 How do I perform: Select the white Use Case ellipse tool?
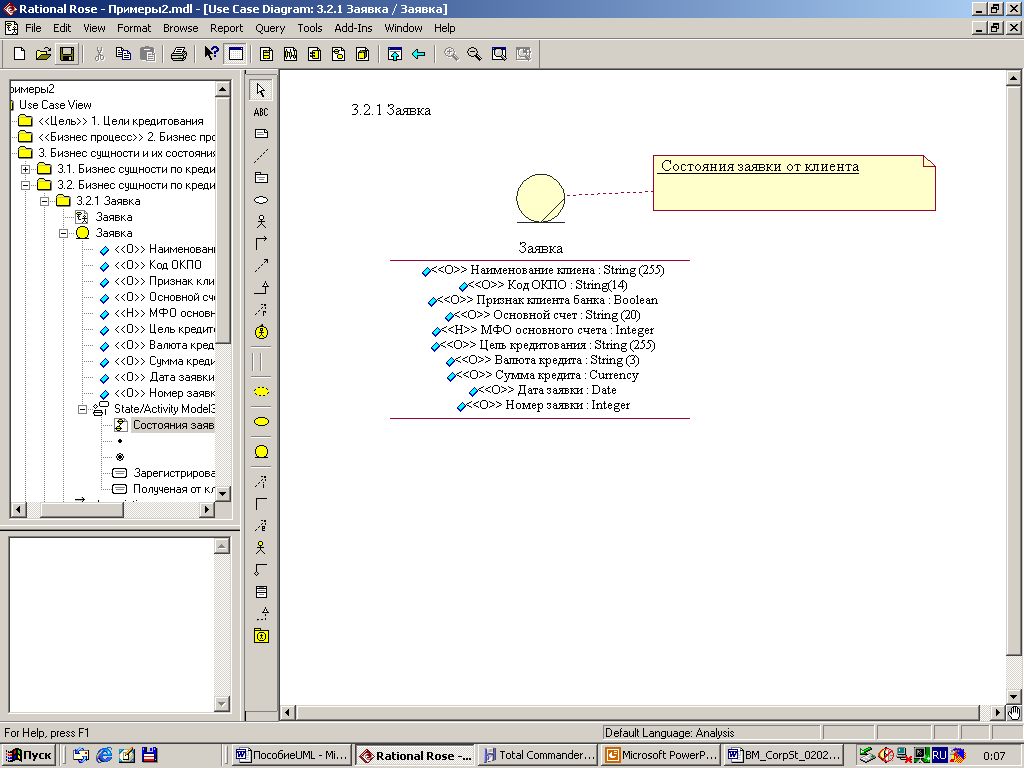[x=261, y=200]
